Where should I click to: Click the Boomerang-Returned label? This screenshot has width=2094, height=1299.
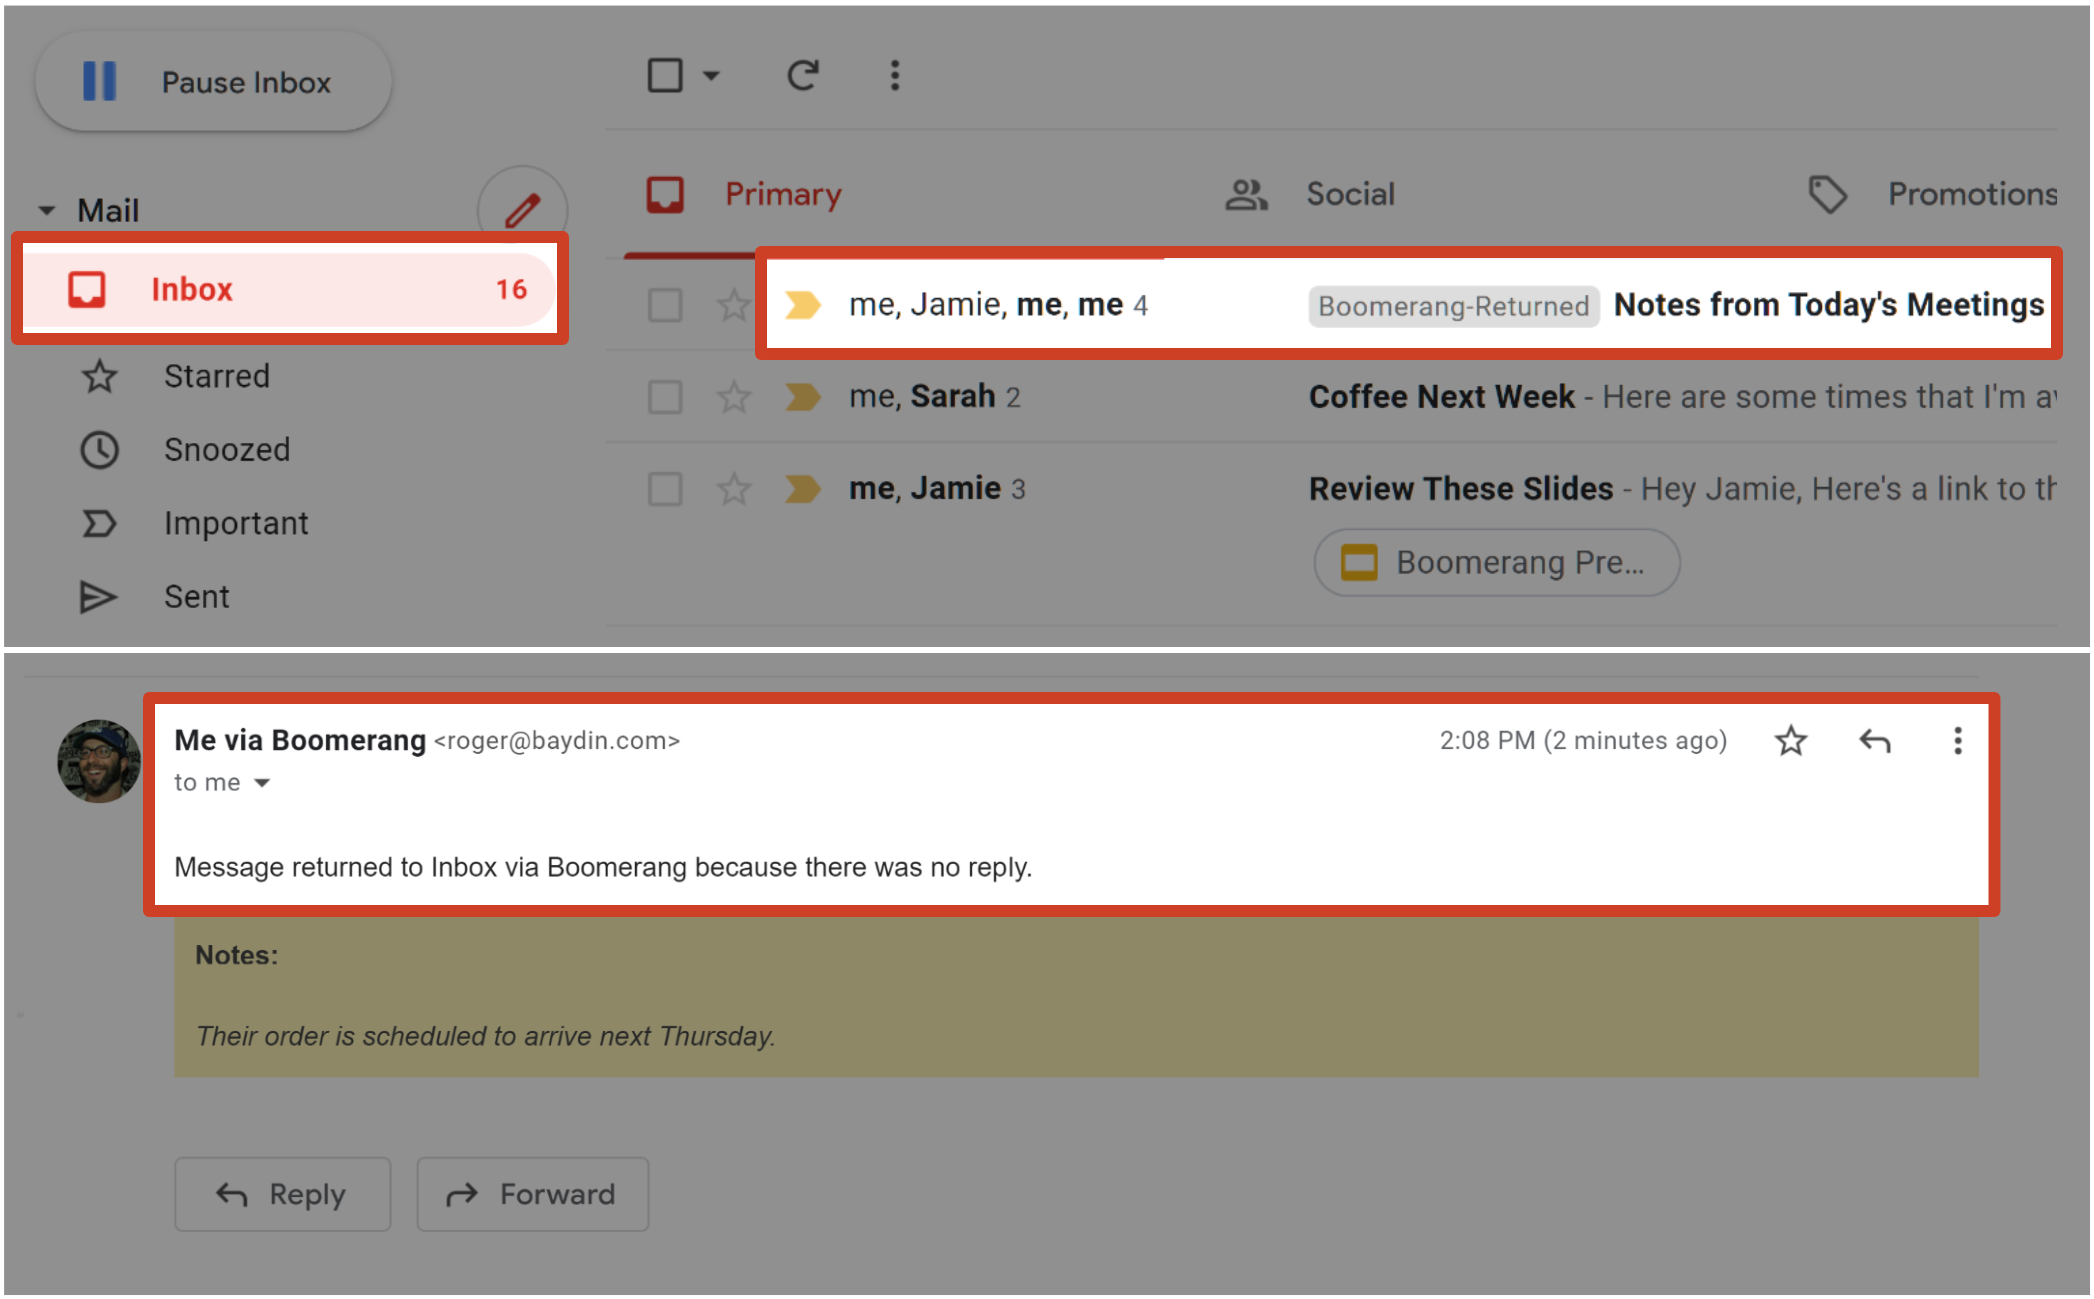pyautogui.click(x=1453, y=306)
